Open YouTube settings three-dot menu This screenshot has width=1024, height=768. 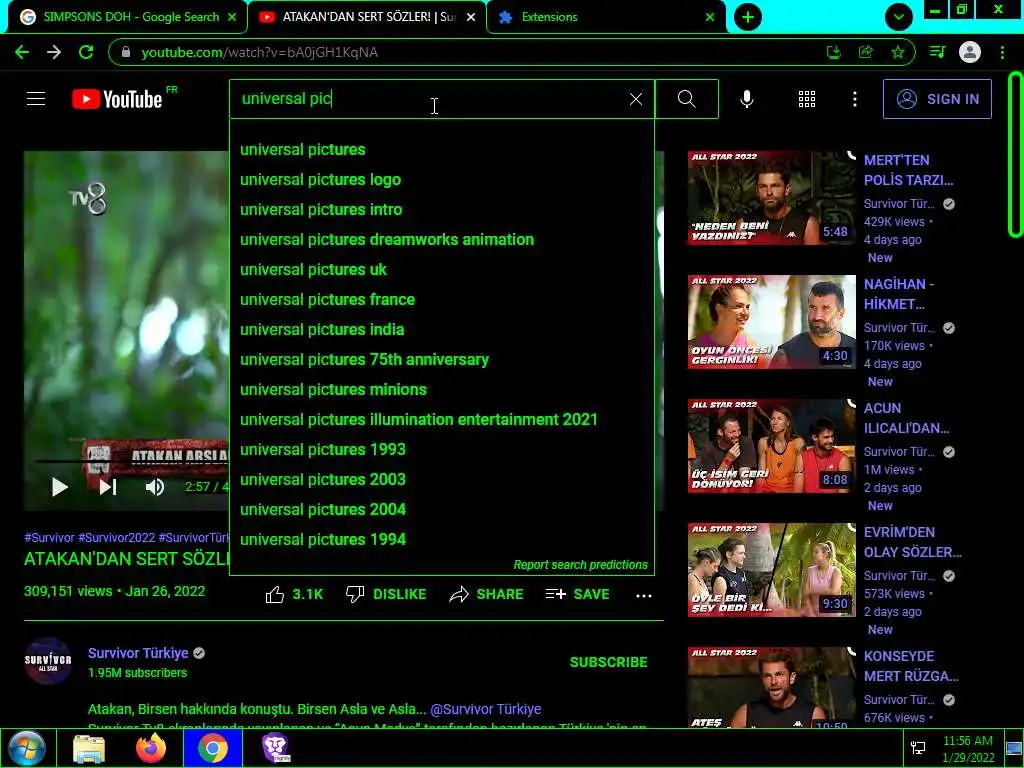pos(854,99)
